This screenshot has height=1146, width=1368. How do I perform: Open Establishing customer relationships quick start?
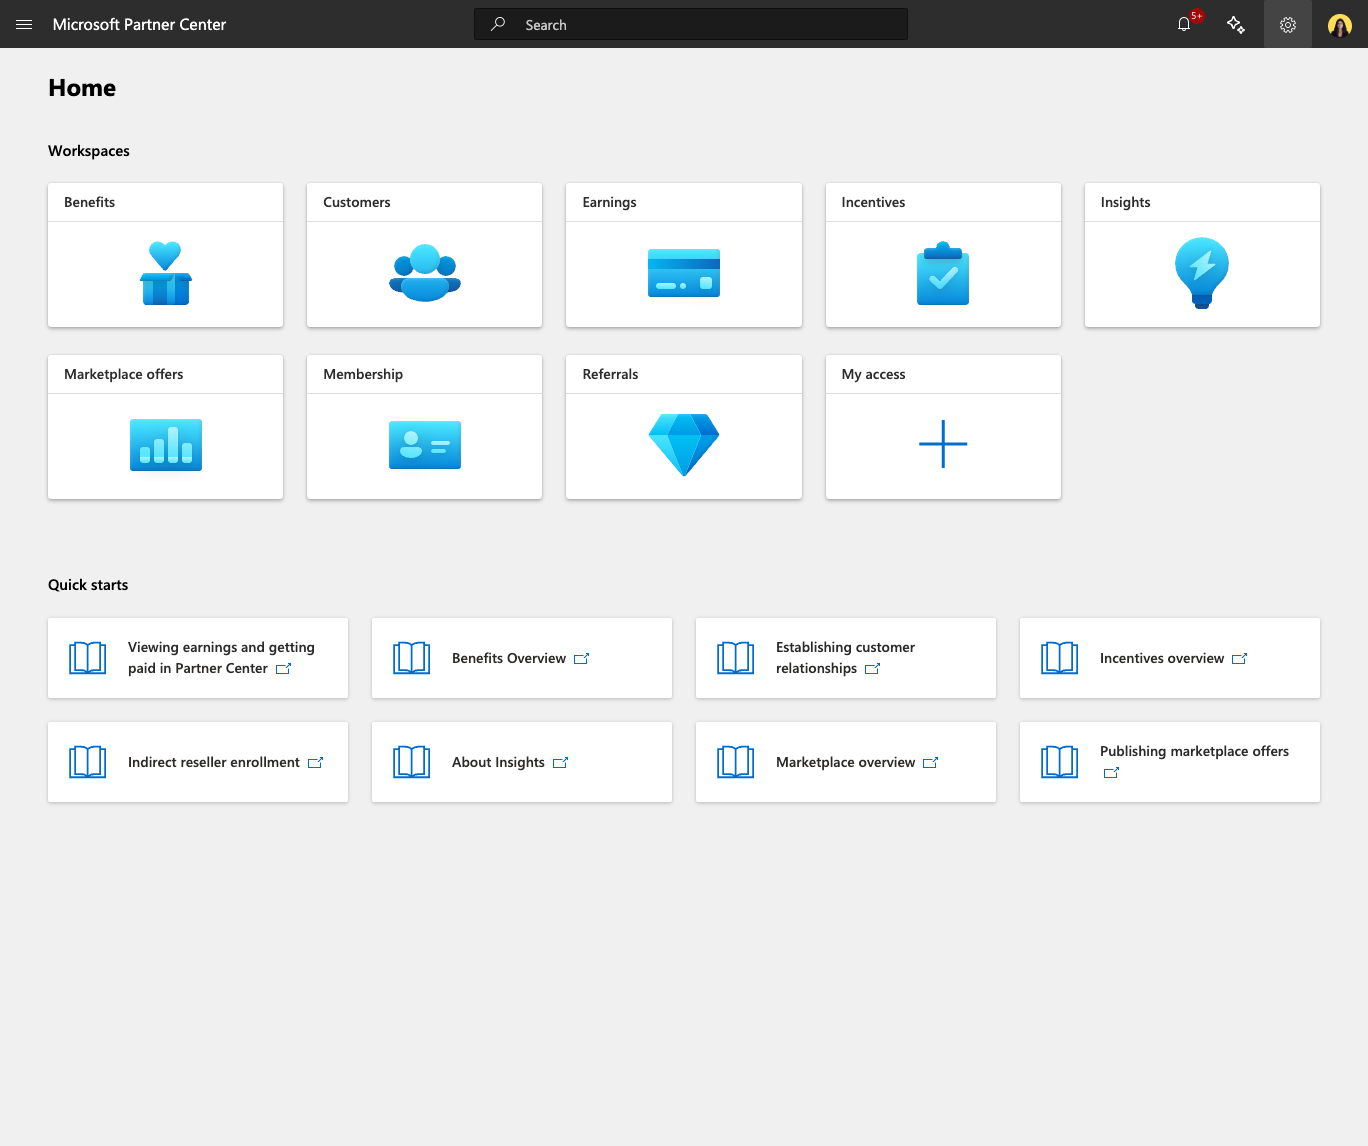(x=846, y=658)
